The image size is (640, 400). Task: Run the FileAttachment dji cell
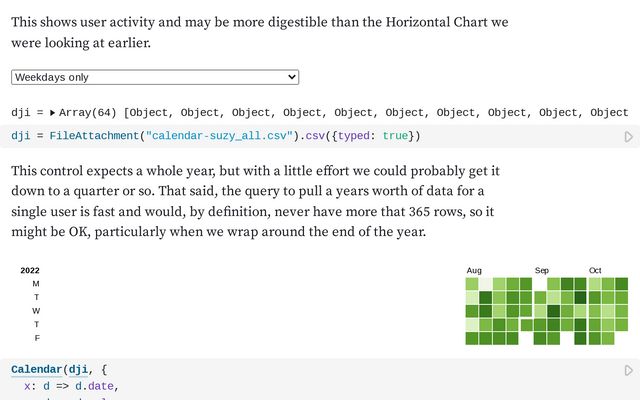pos(629,137)
